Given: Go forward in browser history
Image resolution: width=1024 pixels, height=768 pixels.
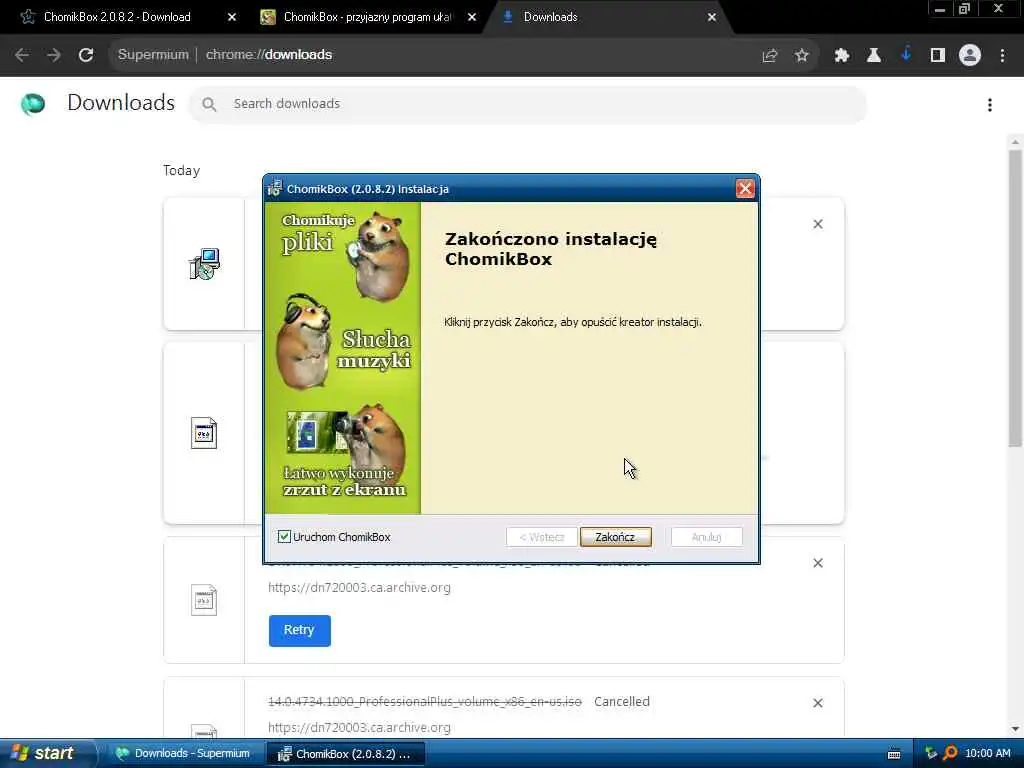Looking at the screenshot, I should point(54,55).
